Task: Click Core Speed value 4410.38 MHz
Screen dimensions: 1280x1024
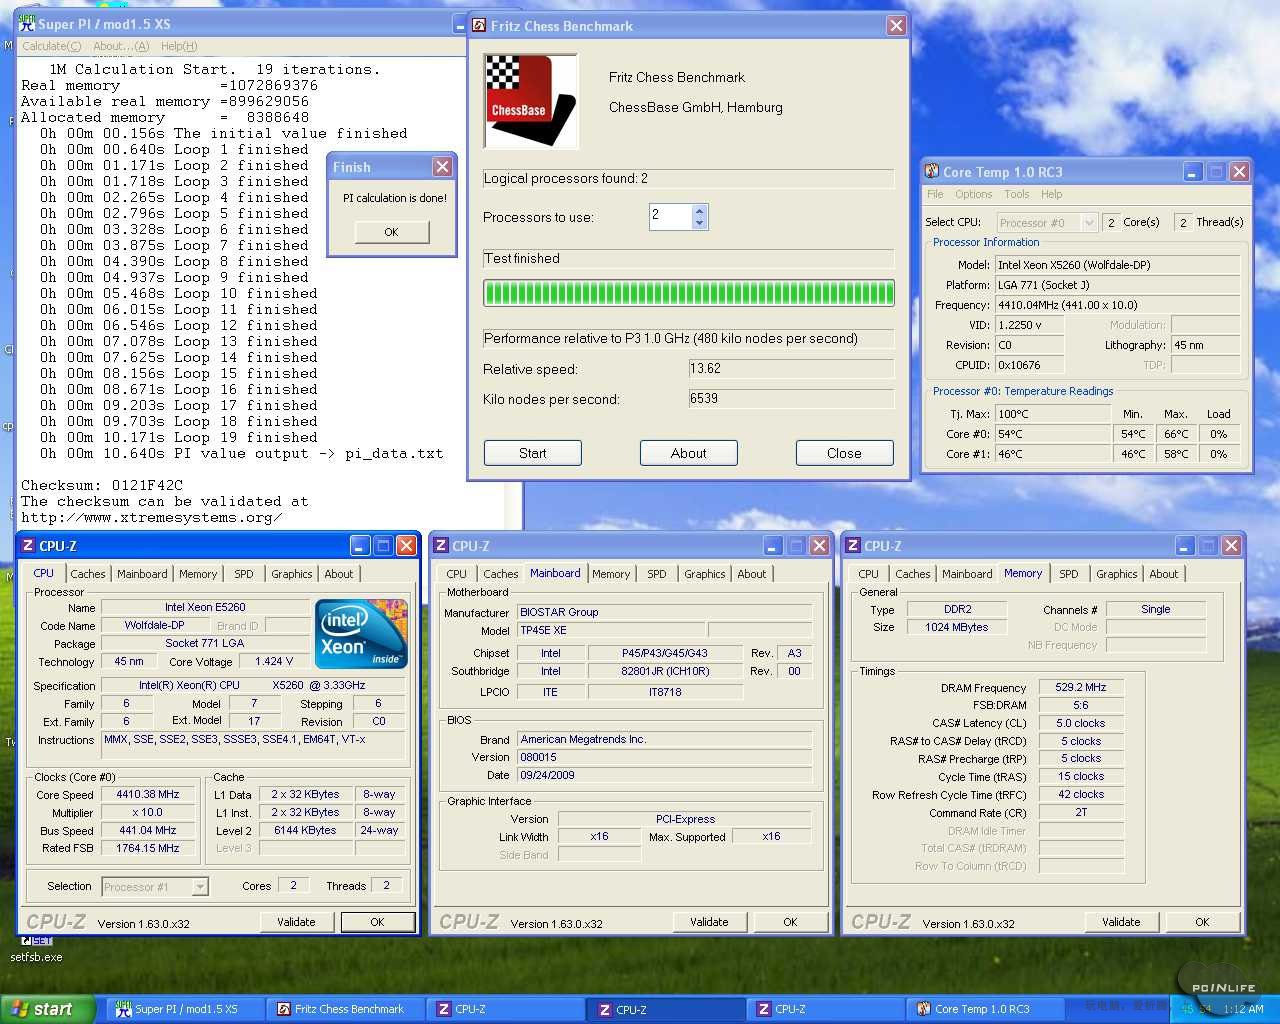Action: [148, 795]
